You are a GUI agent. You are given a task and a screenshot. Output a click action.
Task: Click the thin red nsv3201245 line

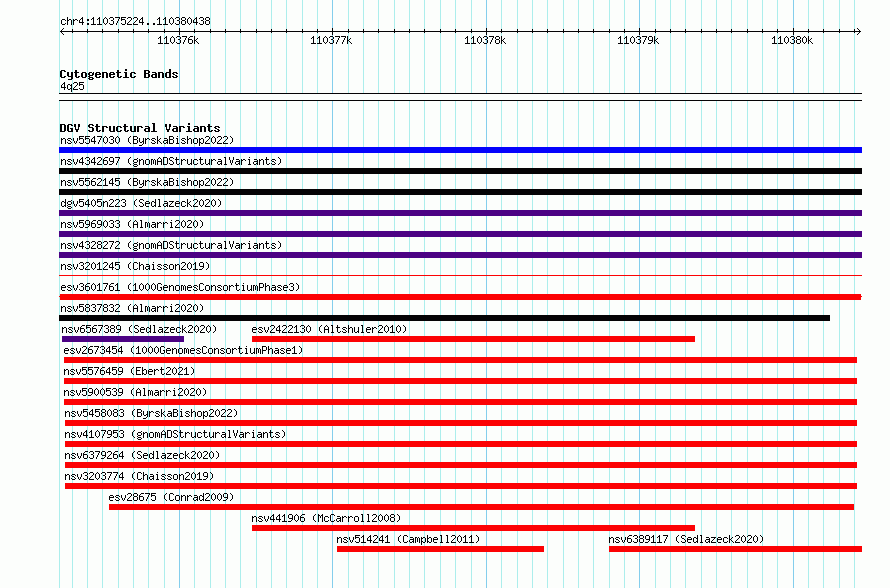[460, 276]
